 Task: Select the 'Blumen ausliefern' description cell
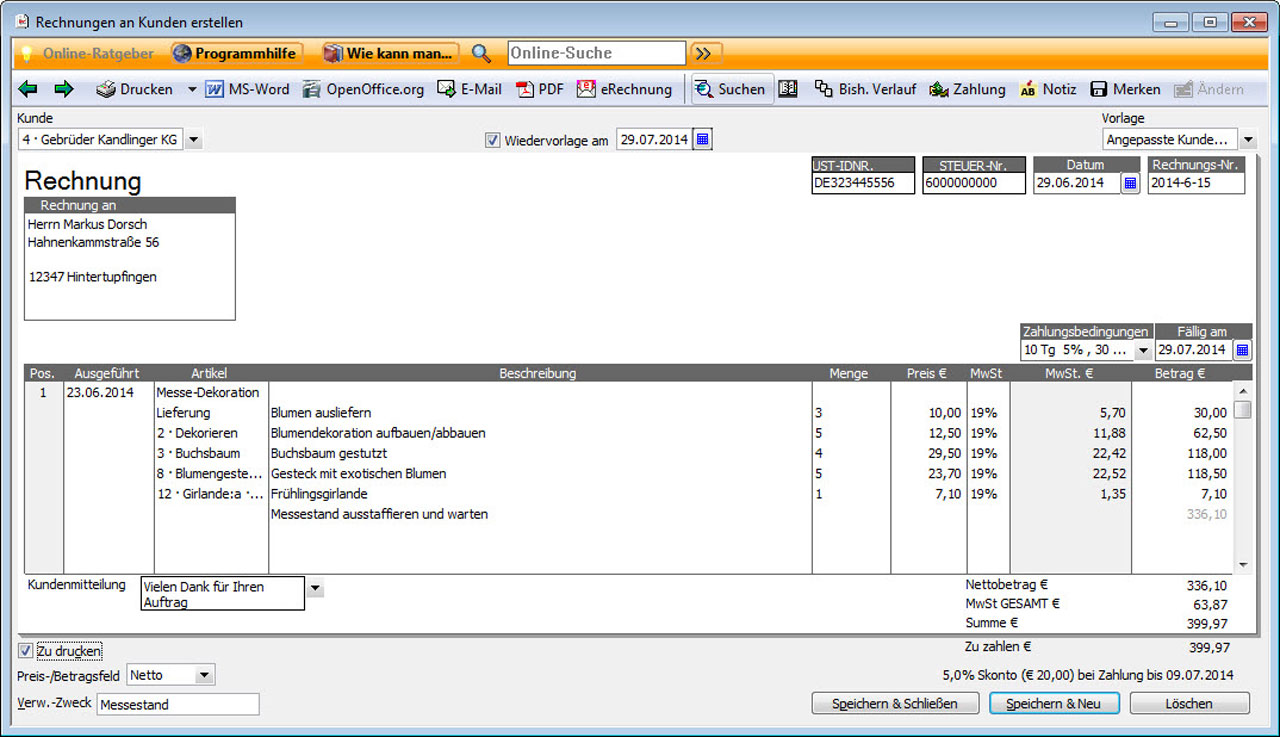click(x=540, y=413)
